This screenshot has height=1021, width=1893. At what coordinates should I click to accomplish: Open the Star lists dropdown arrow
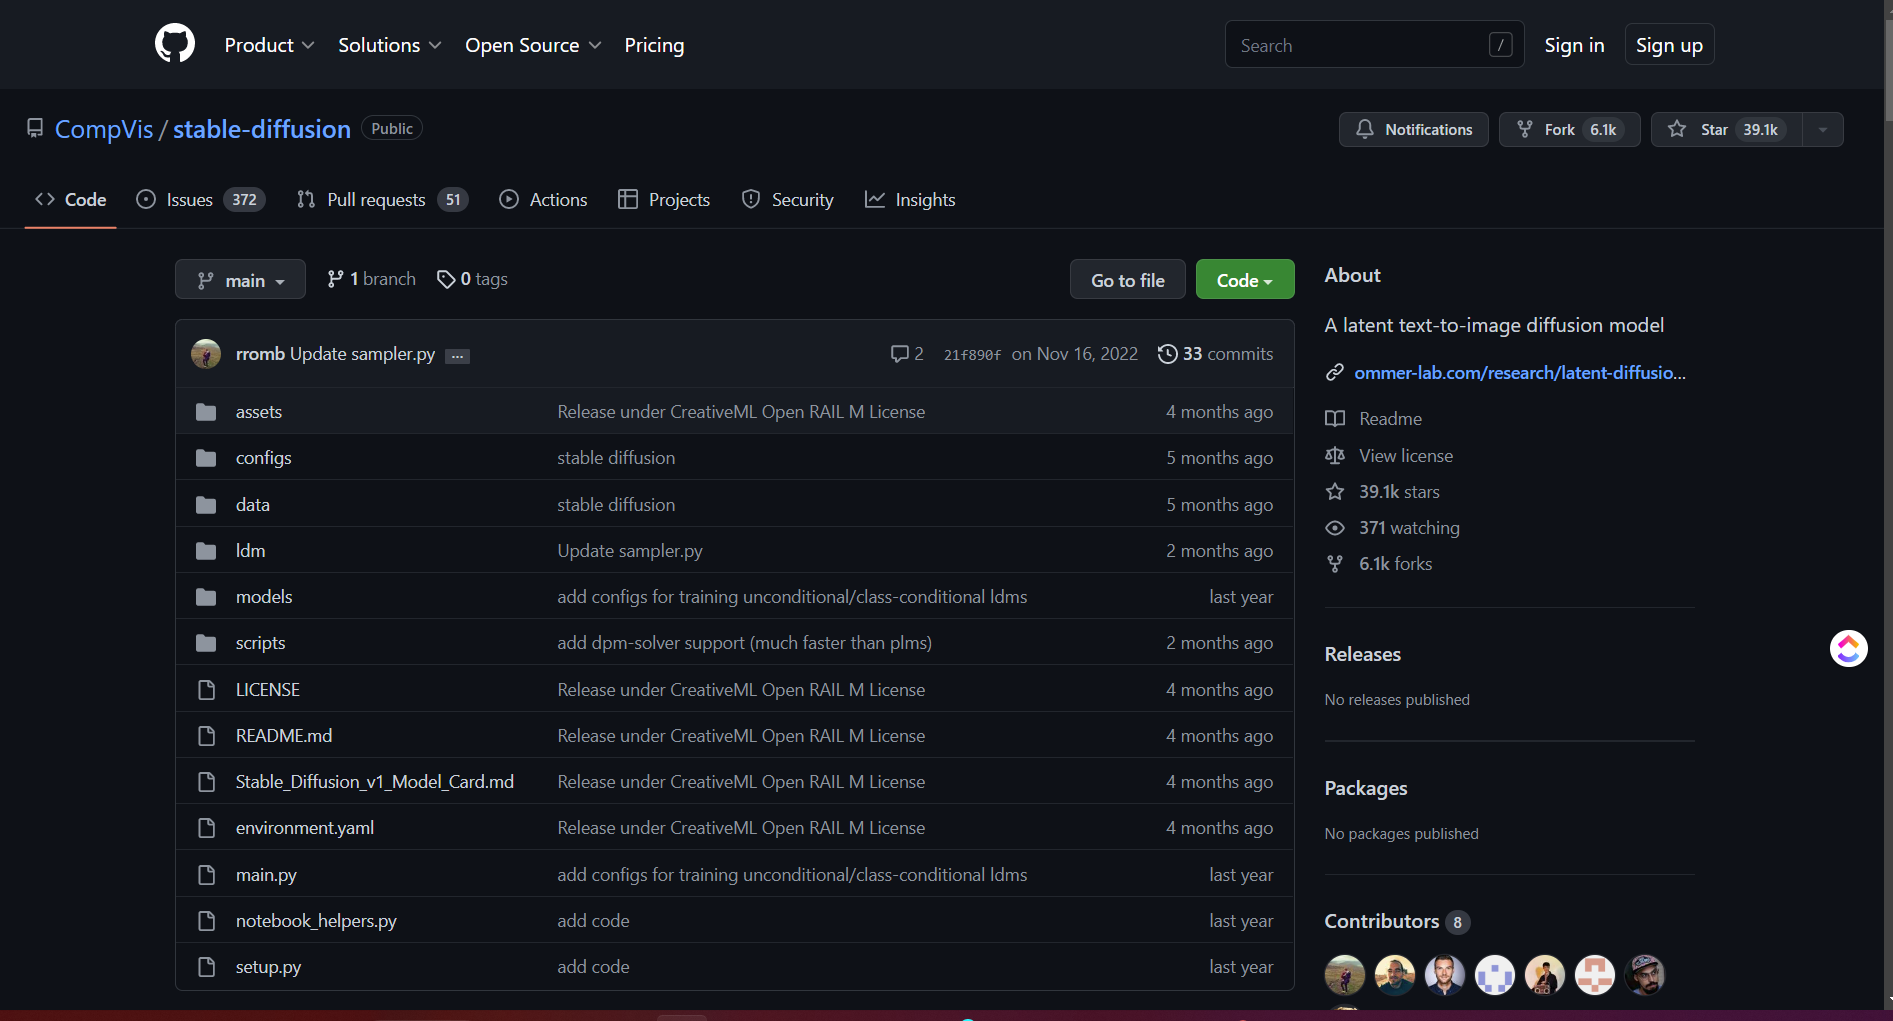(1822, 130)
